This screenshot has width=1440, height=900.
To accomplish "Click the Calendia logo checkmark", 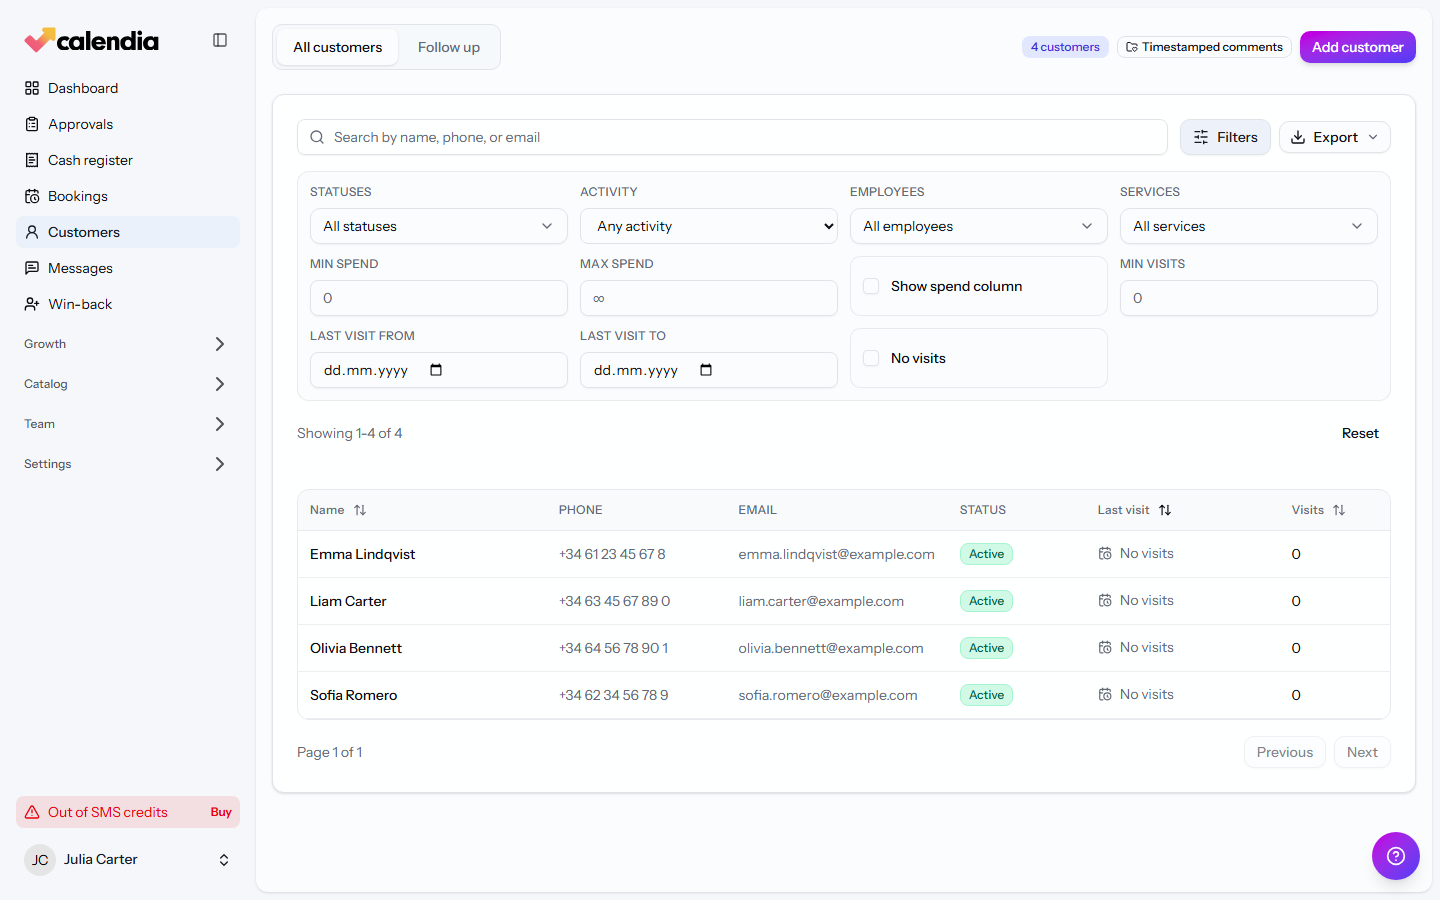I will click(x=39, y=40).
